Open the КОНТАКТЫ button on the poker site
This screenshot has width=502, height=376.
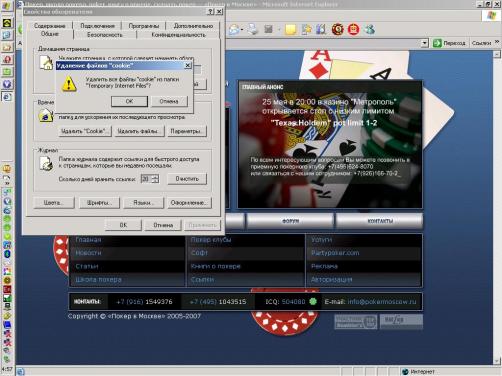click(380, 221)
